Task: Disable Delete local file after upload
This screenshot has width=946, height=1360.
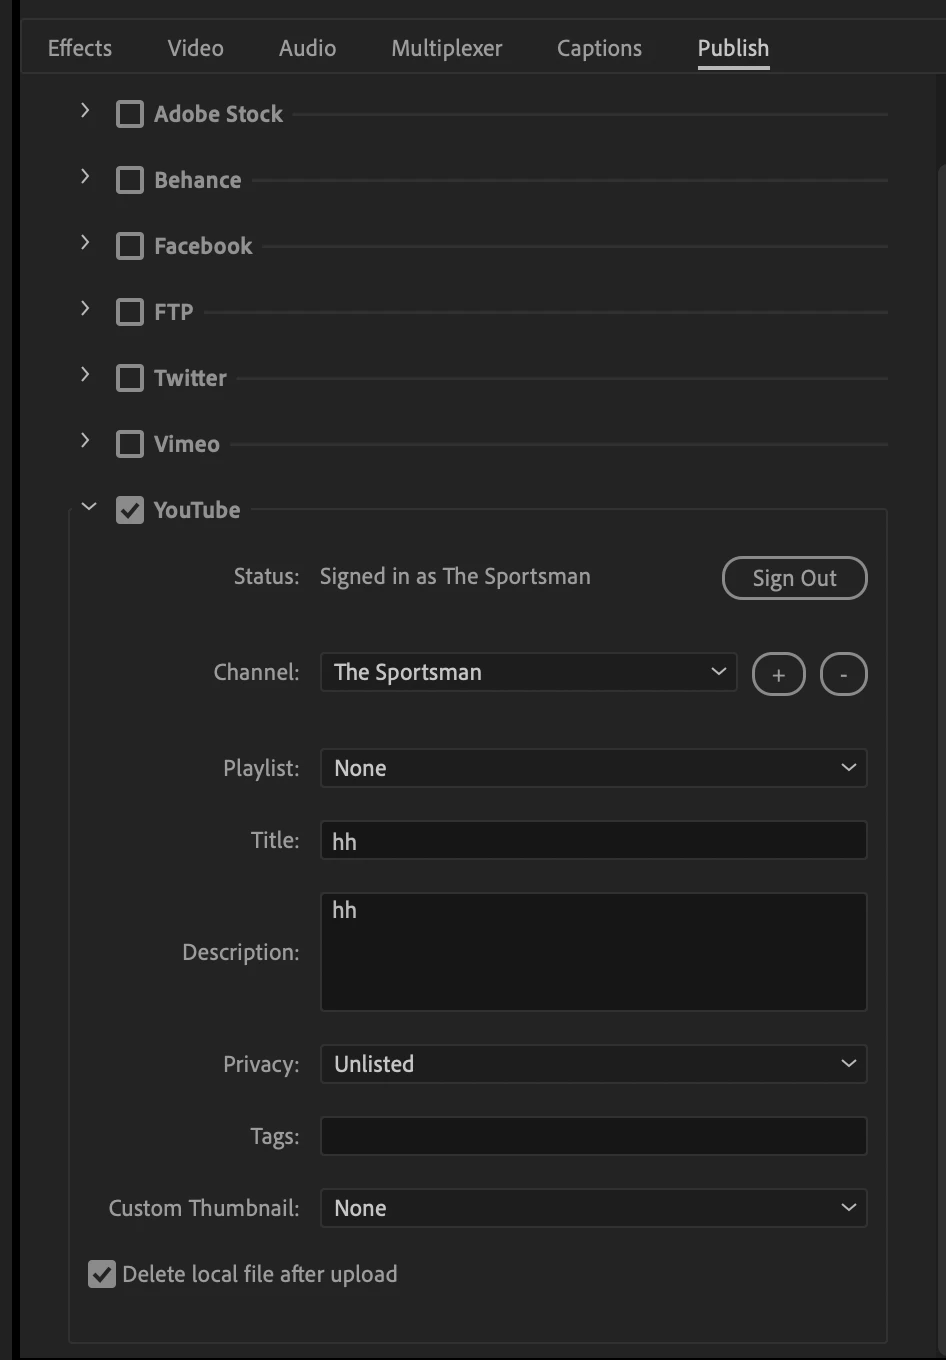Action: click(102, 1274)
